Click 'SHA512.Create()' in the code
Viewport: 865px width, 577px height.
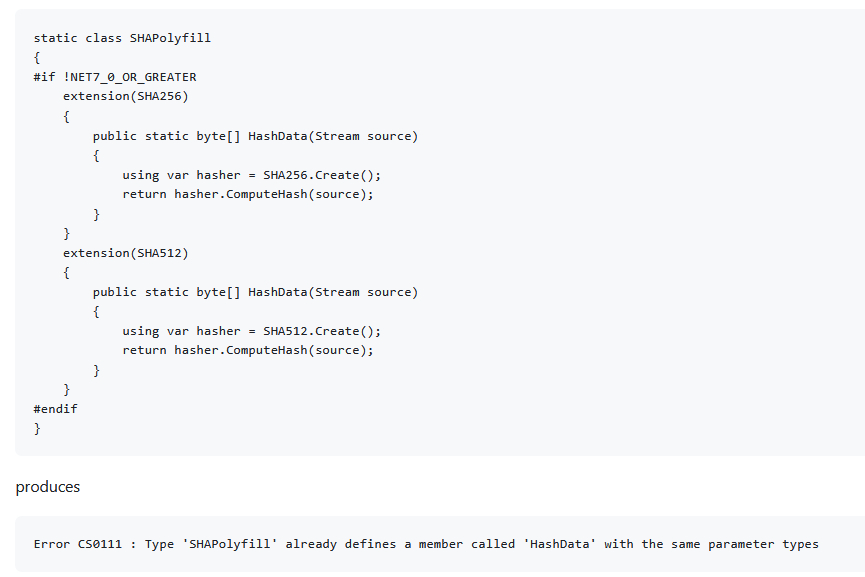pyautogui.click(x=322, y=331)
